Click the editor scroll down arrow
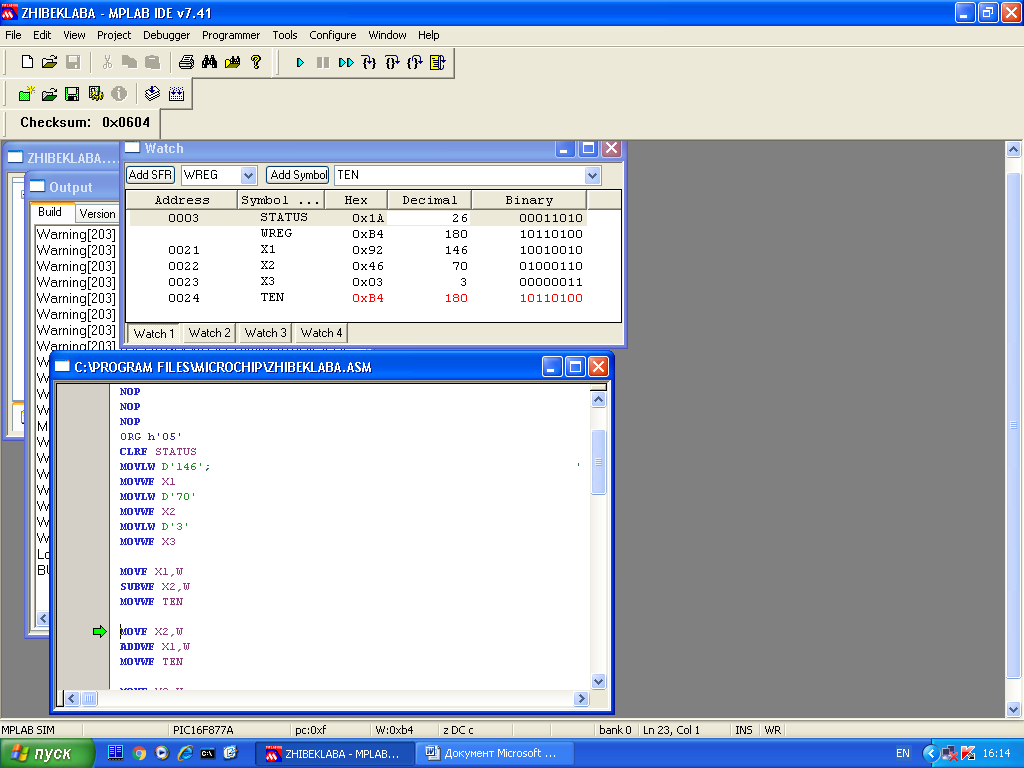This screenshot has width=1024, height=768. click(598, 681)
